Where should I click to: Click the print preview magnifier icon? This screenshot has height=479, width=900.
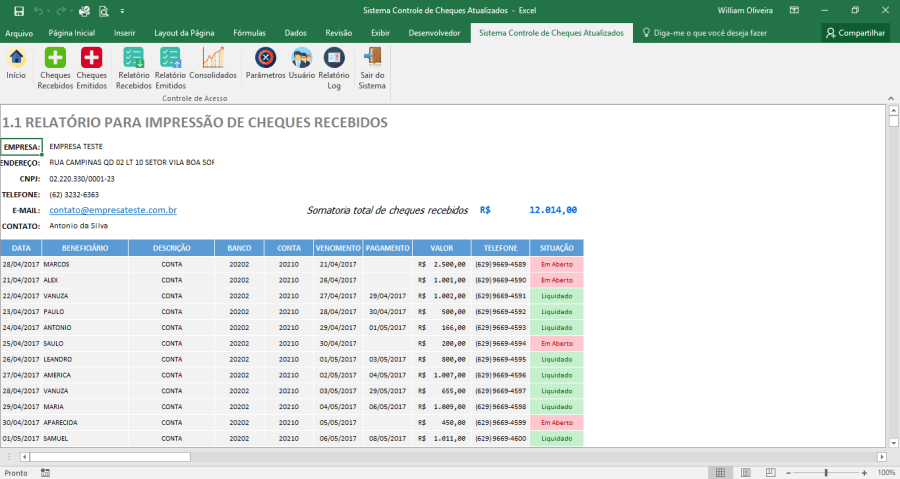point(103,11)
